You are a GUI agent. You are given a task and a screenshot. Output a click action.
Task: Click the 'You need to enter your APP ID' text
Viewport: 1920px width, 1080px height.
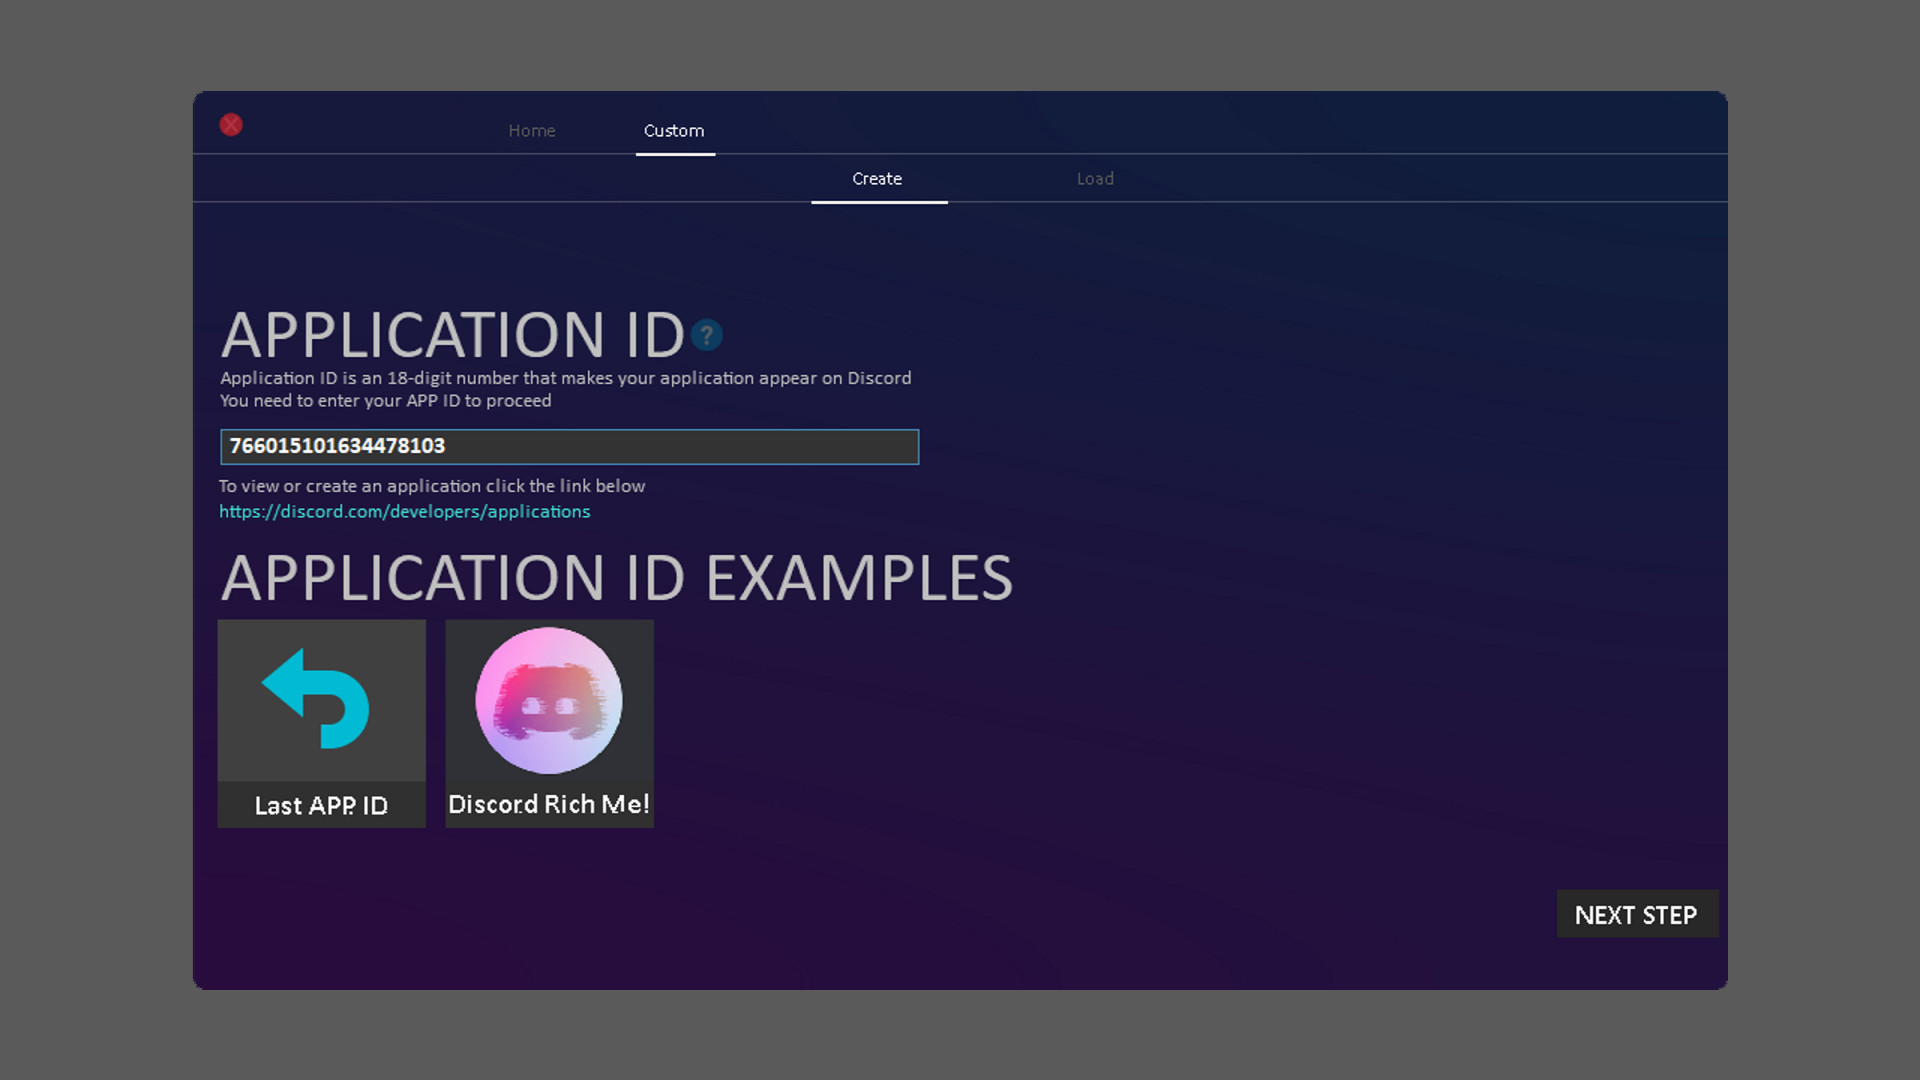click(x=385, y=401)
